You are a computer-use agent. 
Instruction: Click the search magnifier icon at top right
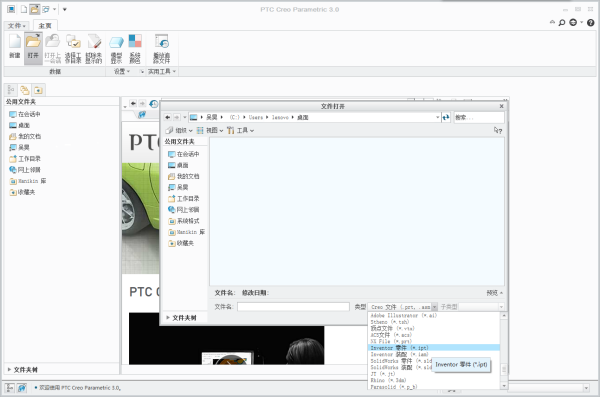click(x=562, y=23)
